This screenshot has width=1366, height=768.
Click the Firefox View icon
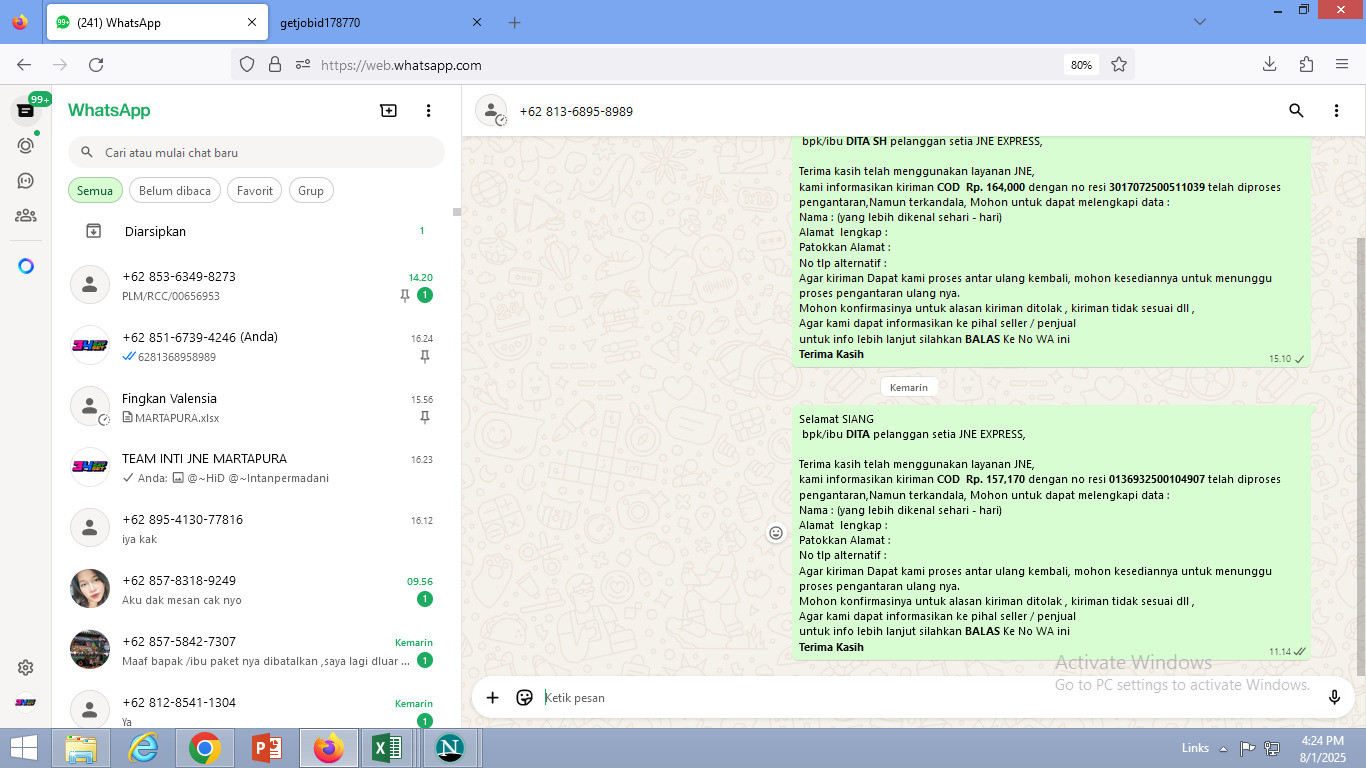click(20, 22)
